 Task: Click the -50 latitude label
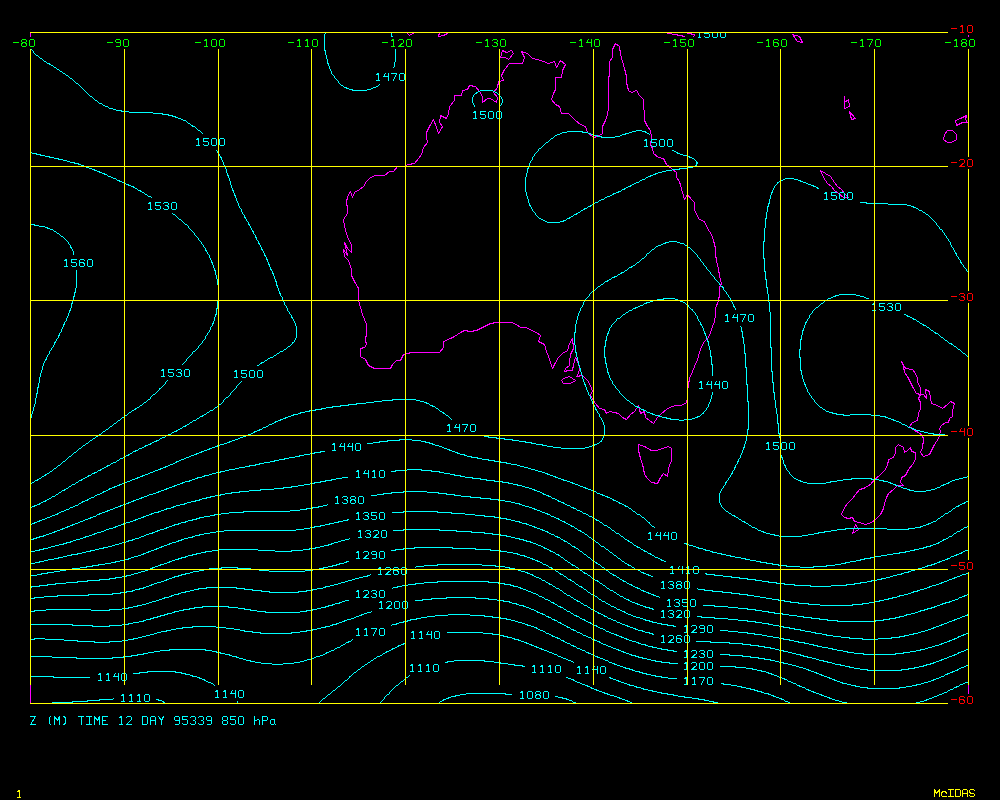pos(961,566)
